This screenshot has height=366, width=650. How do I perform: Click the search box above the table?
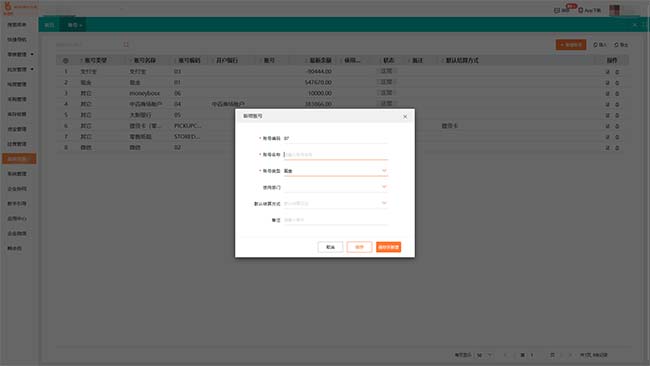pos(88,44)
